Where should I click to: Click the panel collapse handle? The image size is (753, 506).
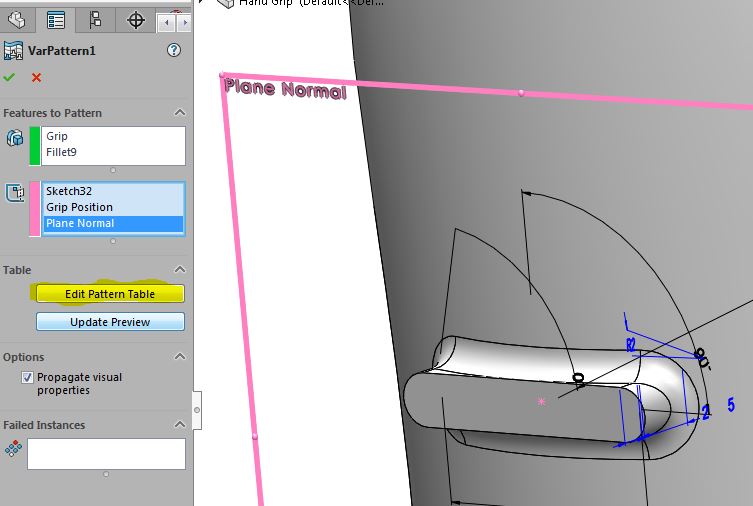point(197,410)
